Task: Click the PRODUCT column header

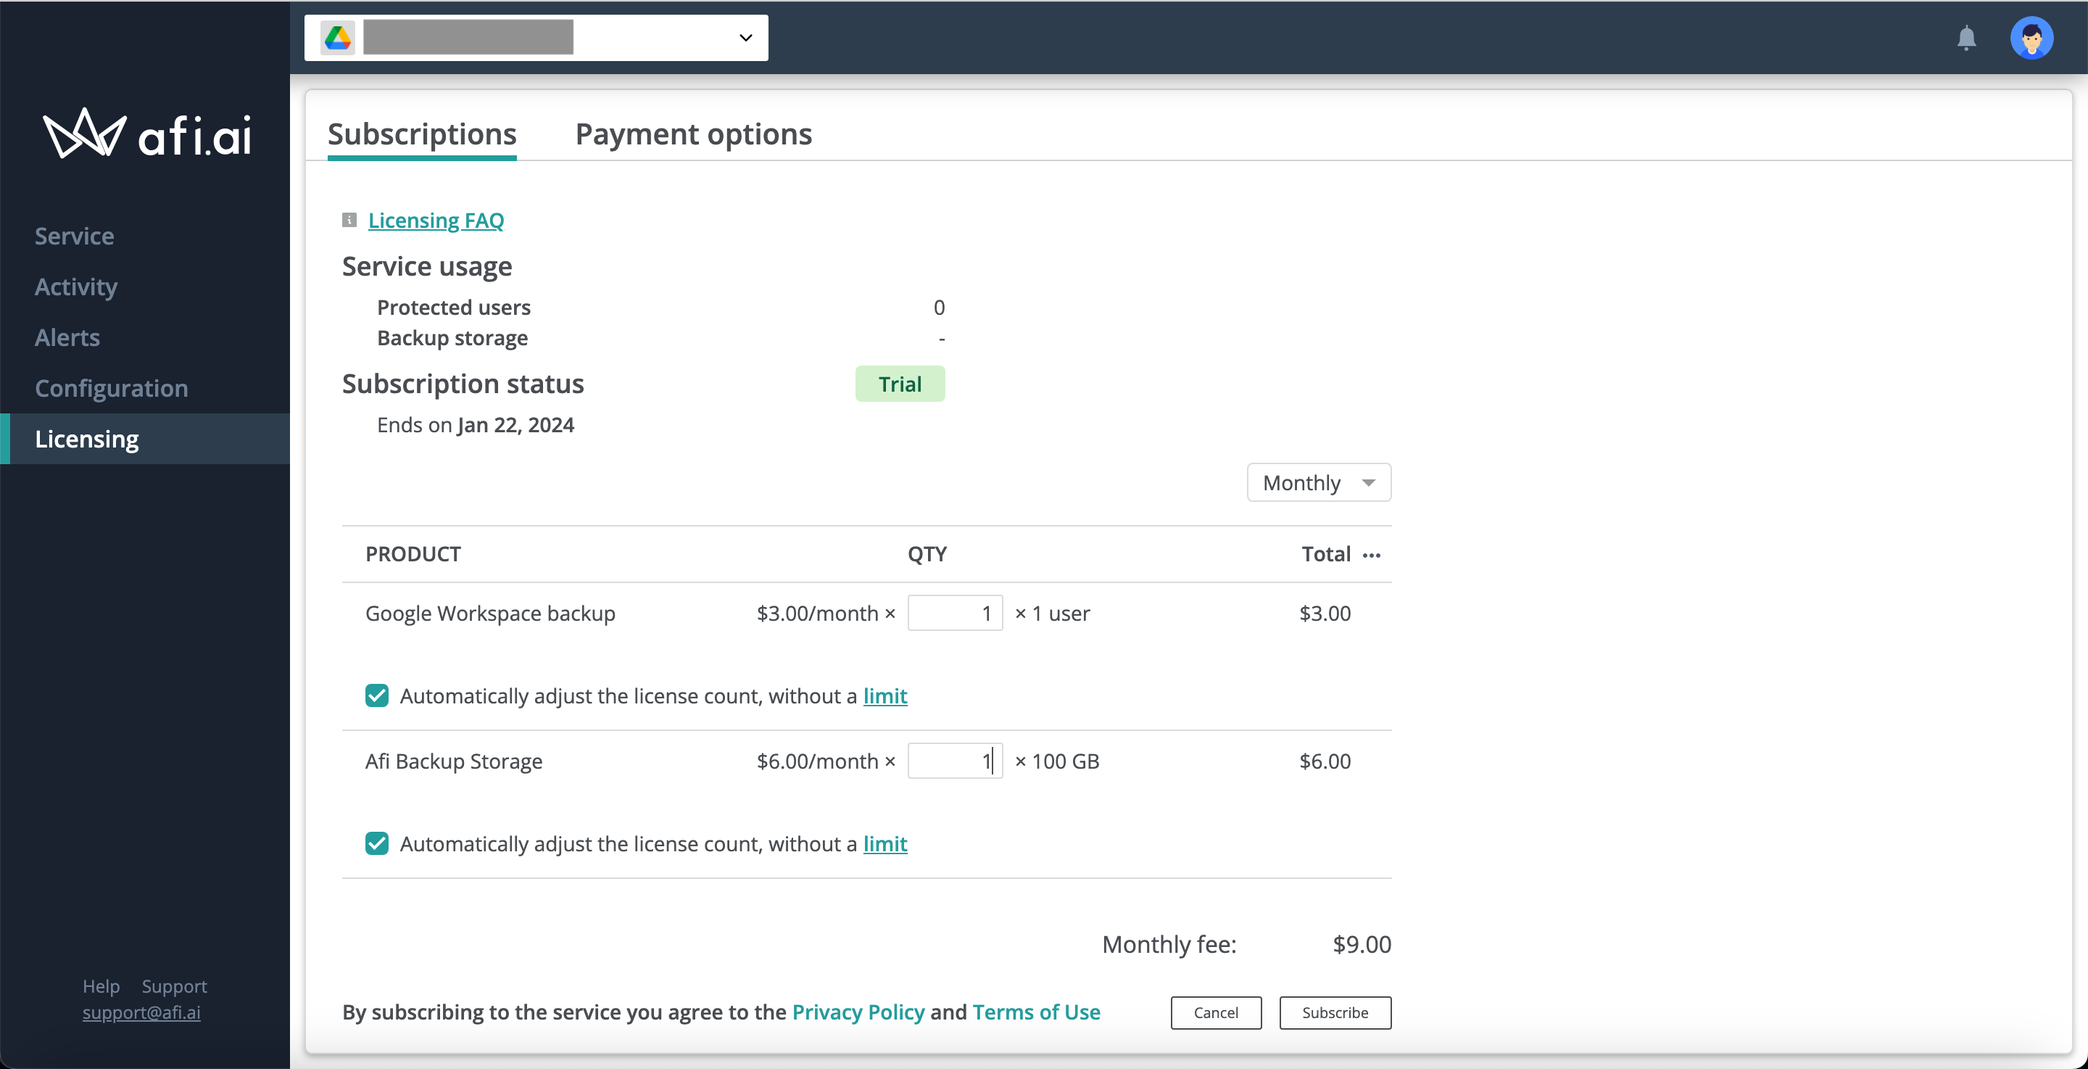Action: coord(413,554)
